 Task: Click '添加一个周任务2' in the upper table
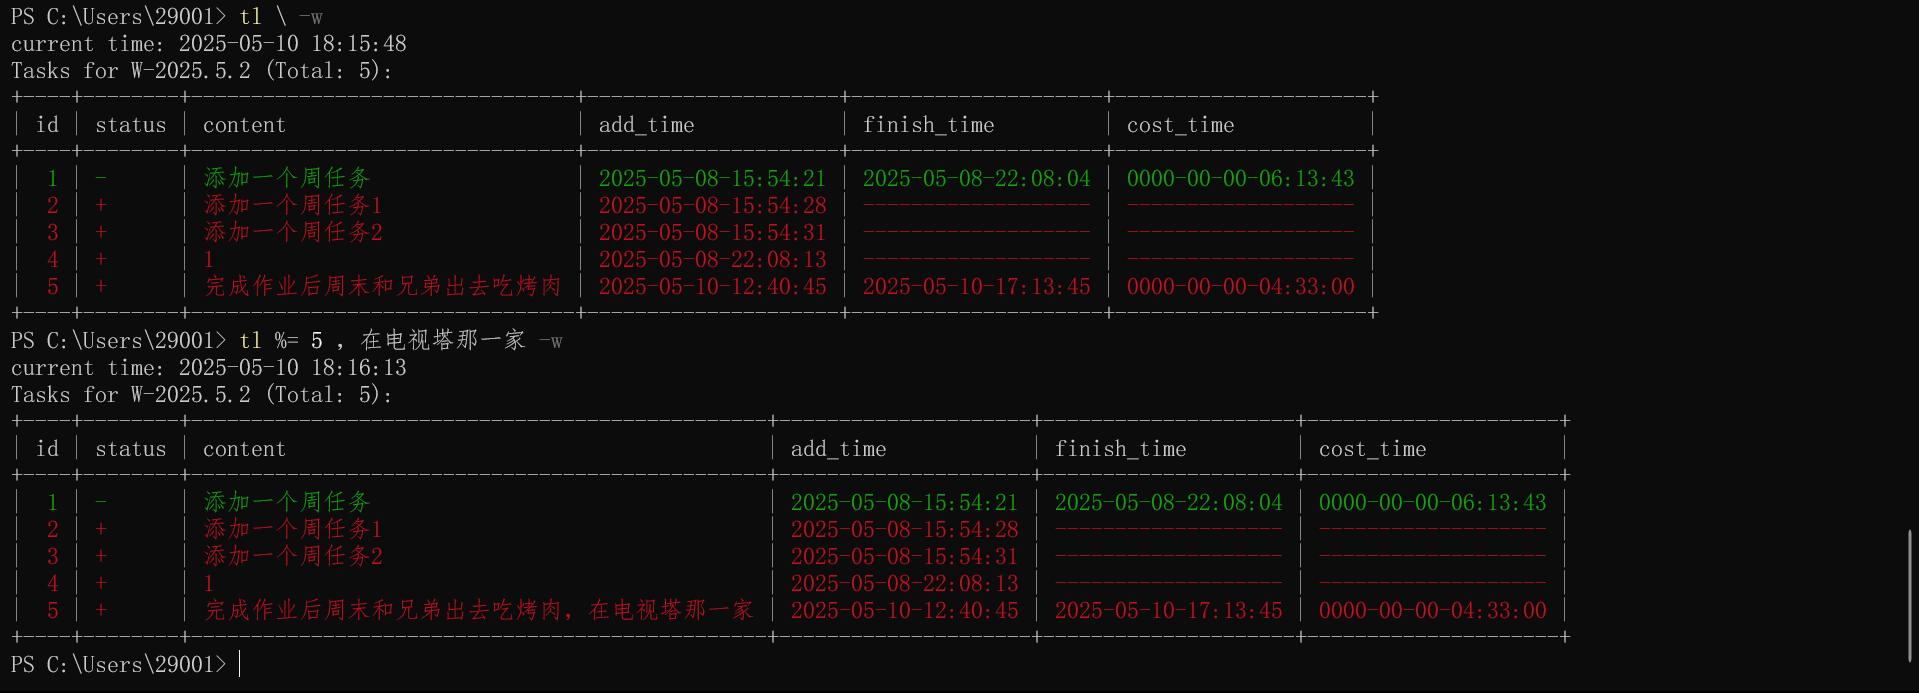293,232
